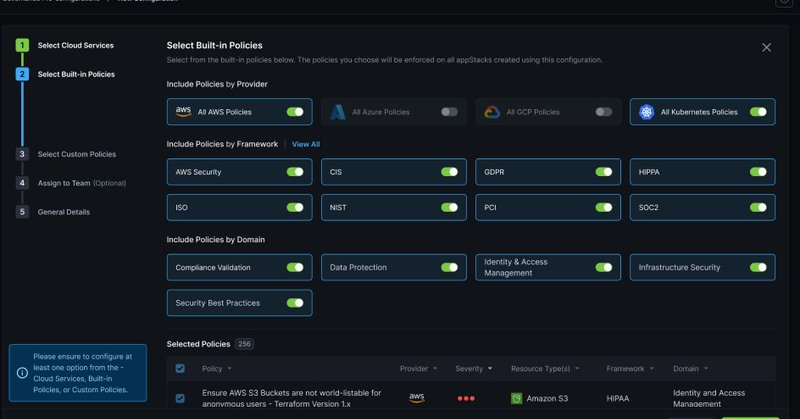Uncheck the select-all policies header checkbox
Image resolution: width=800 pixels, height=419 pixels.
[180, 368]
